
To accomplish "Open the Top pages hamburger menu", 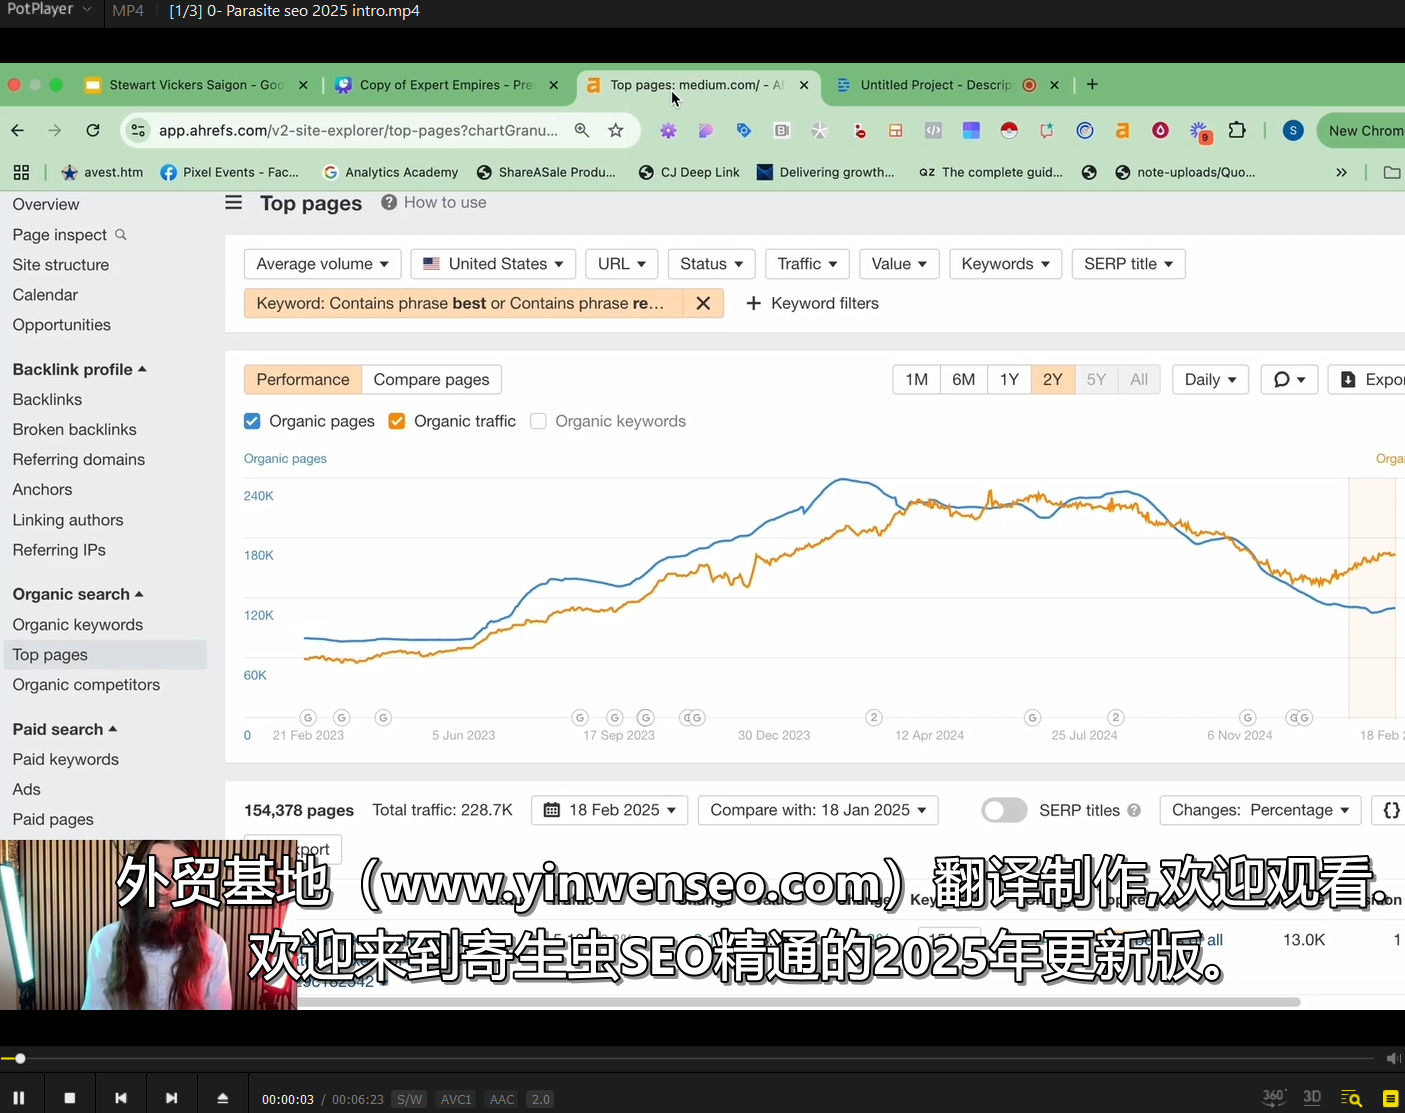I will click(233, 202).
